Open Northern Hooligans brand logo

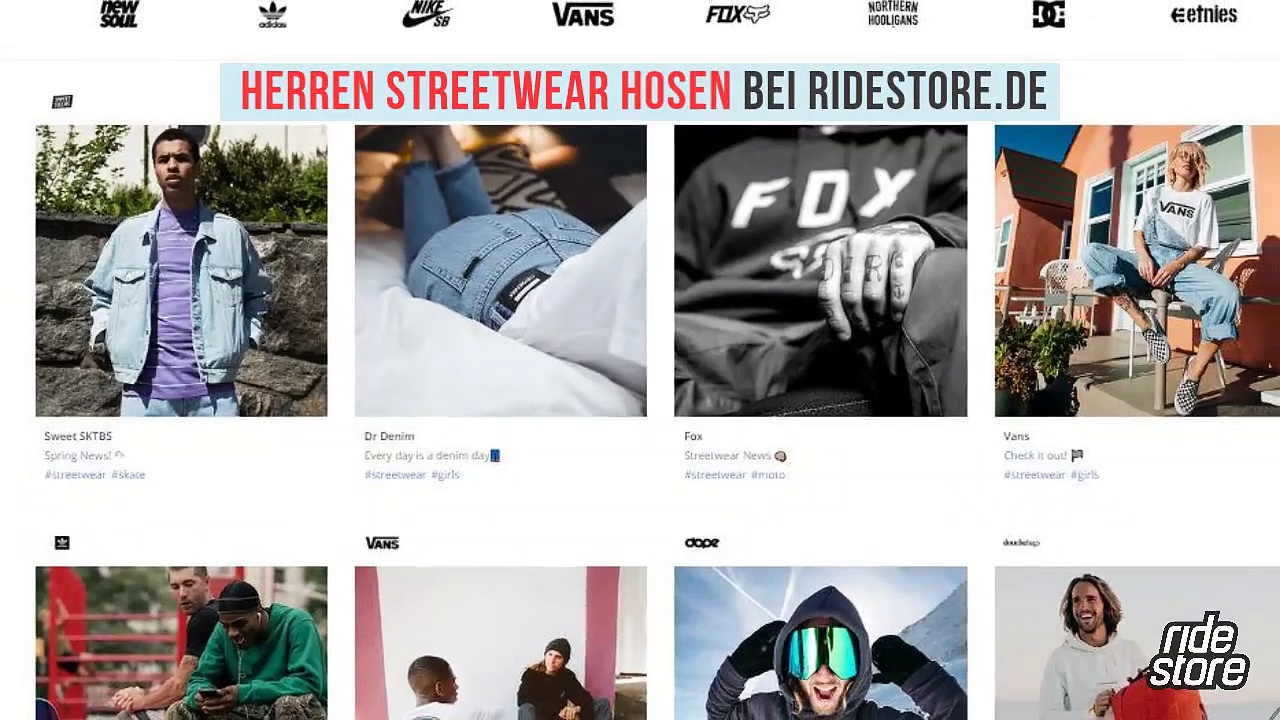pos(893,13)
